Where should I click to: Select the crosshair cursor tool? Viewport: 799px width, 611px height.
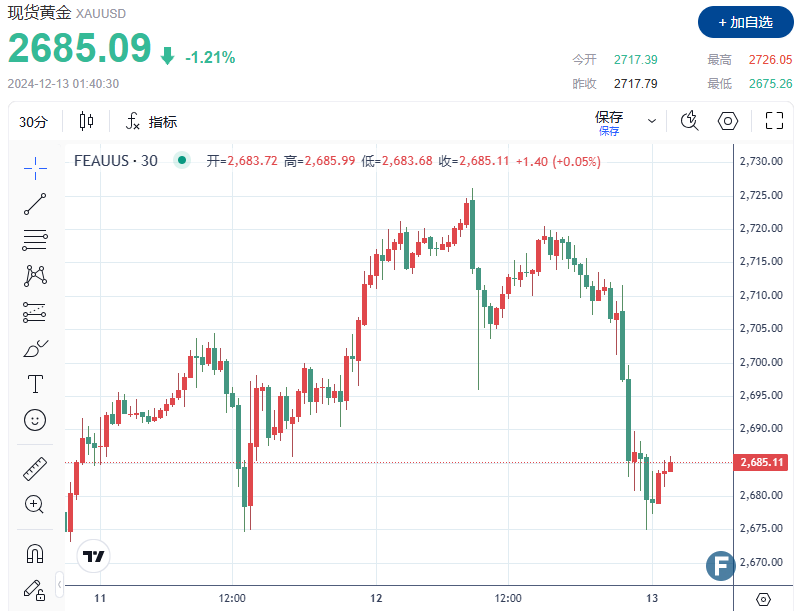35,167
